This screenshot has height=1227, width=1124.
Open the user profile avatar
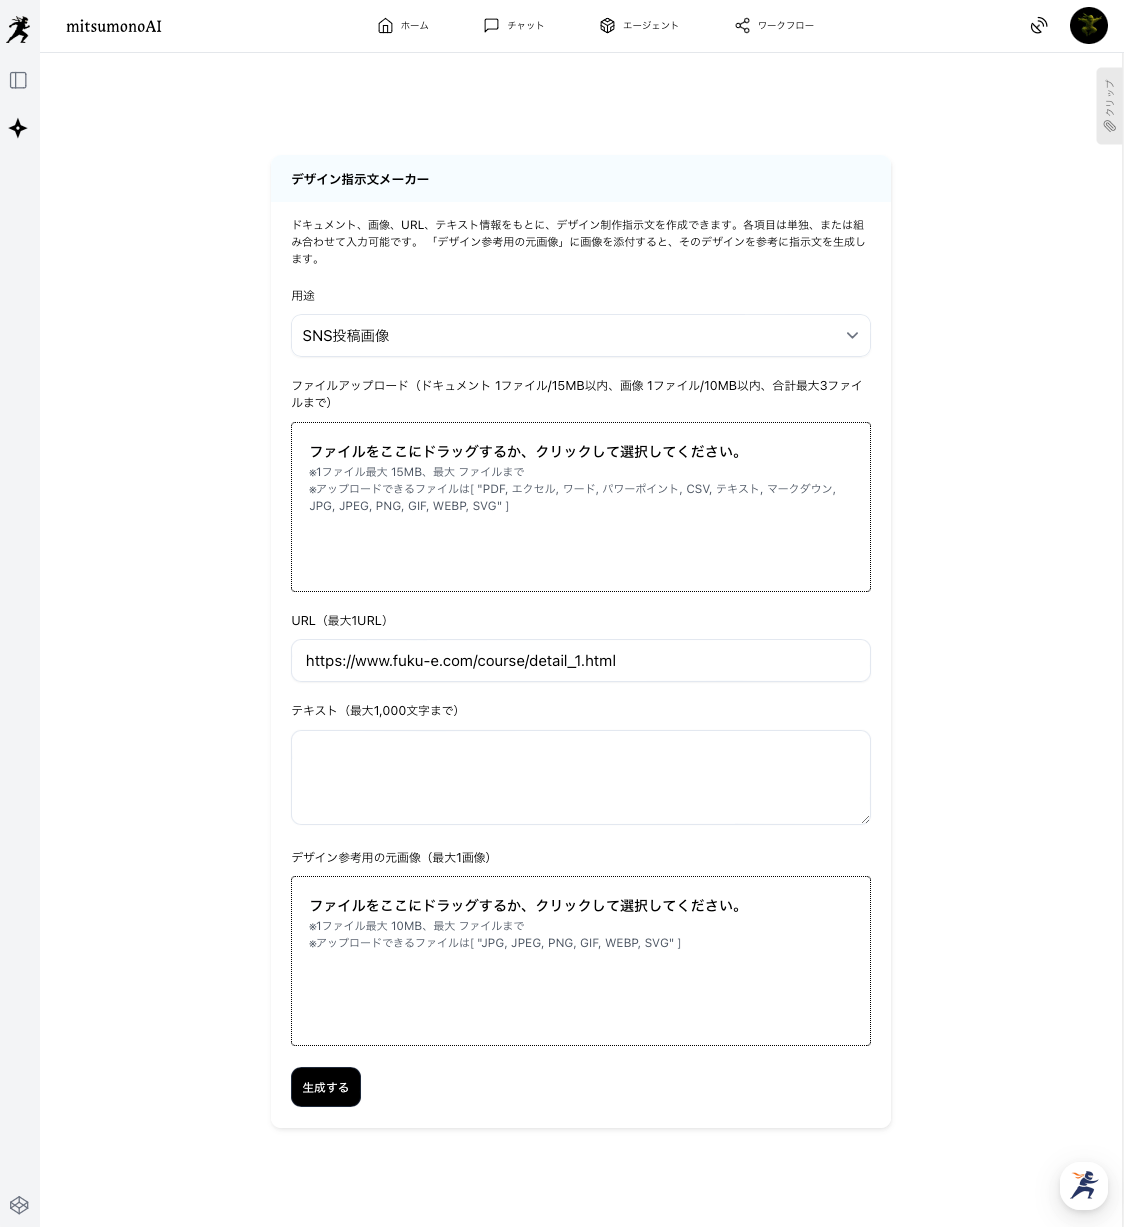pos(1088,26)
